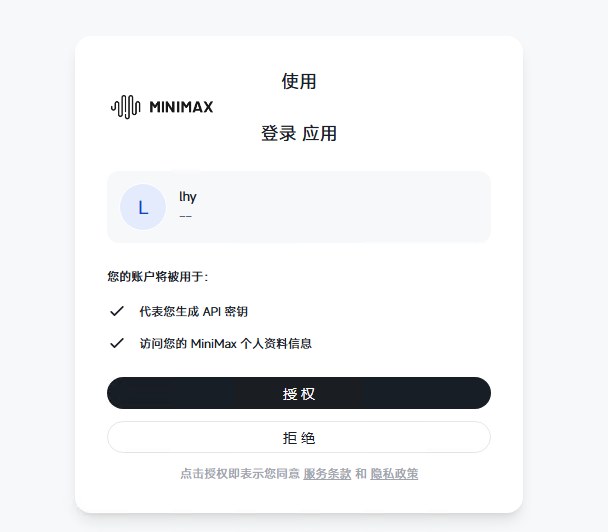Click the checkmark beside MiniMax 个人资料信息

[117, 343]
